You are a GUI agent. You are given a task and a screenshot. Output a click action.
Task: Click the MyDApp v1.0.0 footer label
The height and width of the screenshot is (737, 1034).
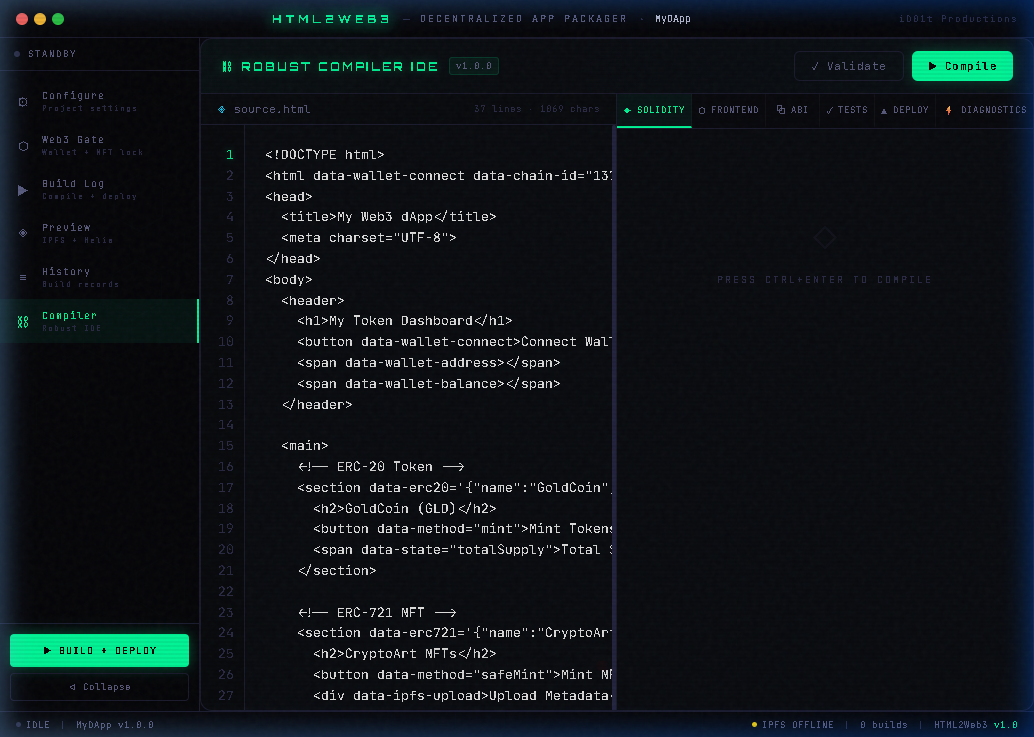115,724
